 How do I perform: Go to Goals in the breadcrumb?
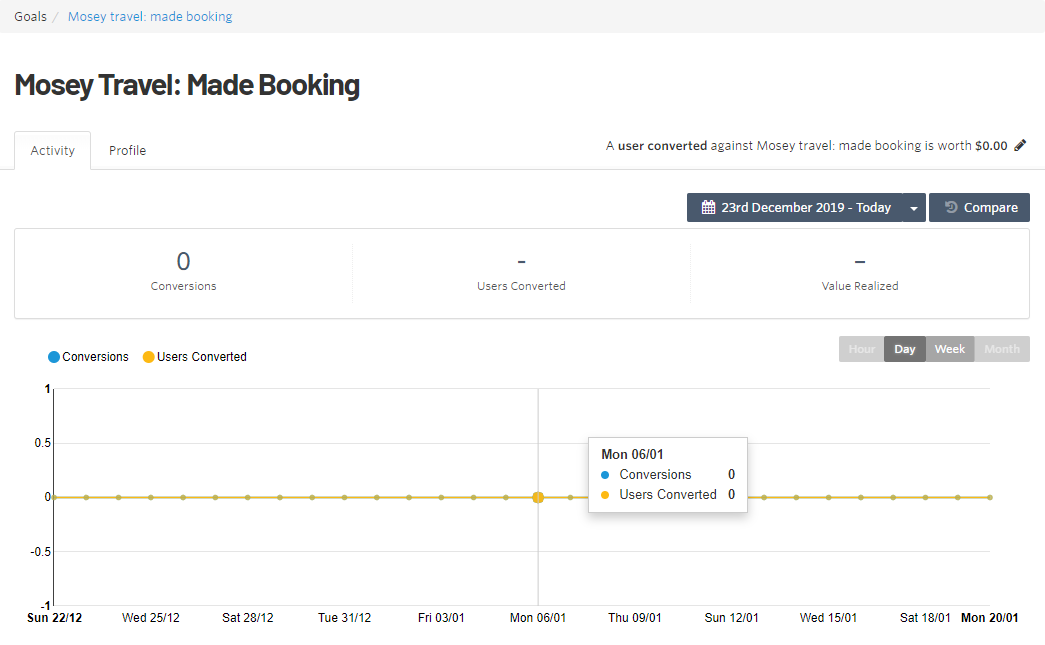(30, 17)
